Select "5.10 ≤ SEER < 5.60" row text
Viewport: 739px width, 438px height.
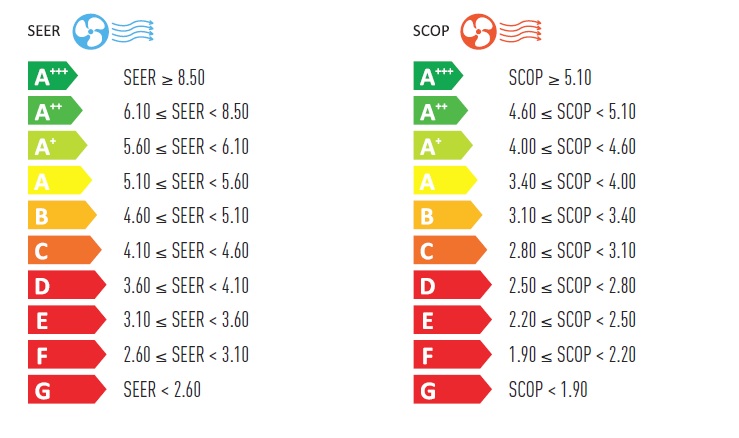[x=186, y=181]
